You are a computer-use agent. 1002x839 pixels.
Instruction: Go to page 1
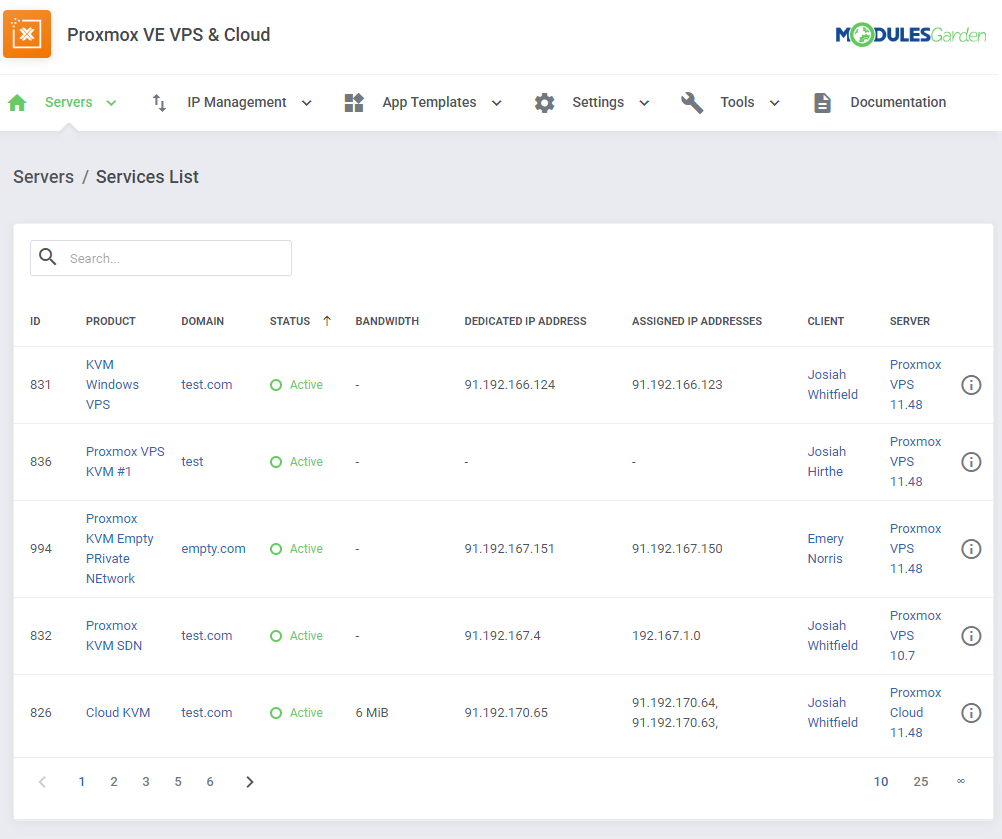(x=82, y=781)
